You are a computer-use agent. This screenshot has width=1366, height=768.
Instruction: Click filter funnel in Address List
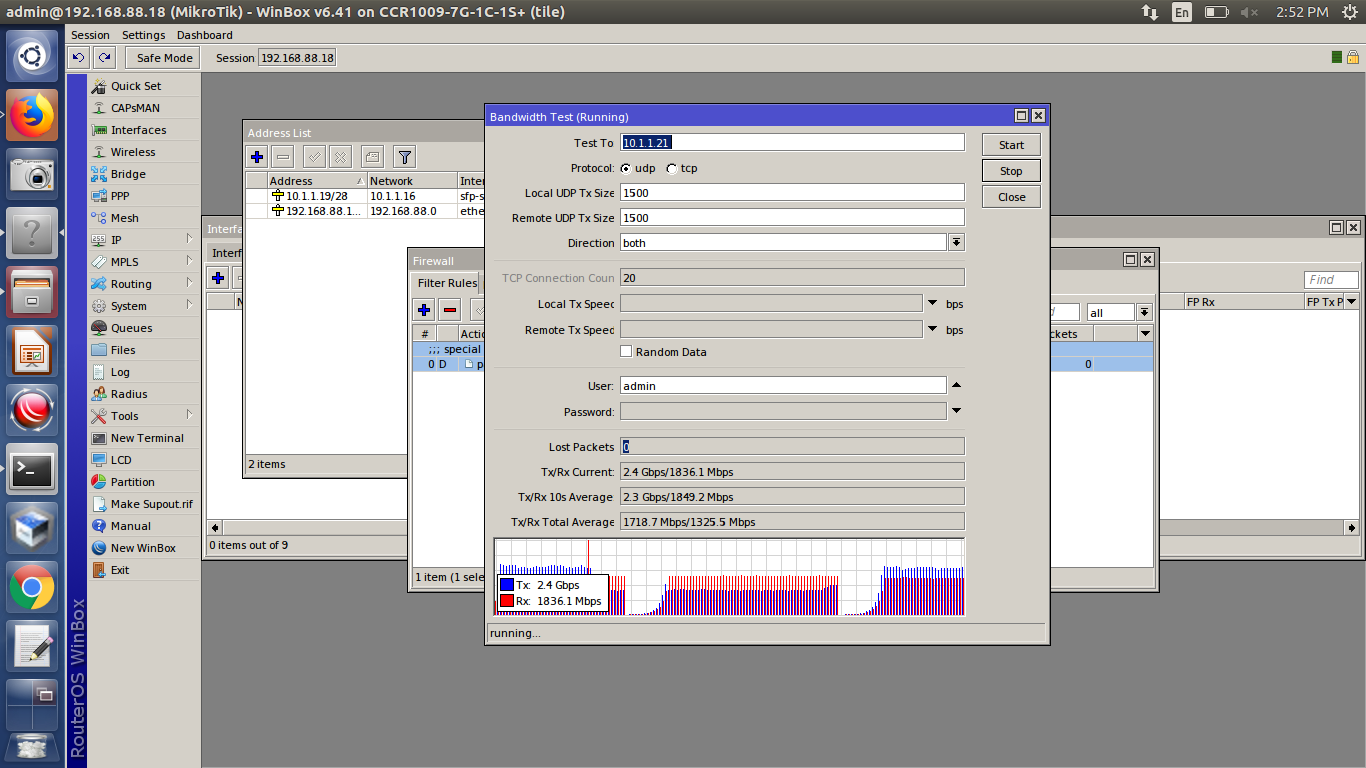pyautogui.click(x=404, y=157)
